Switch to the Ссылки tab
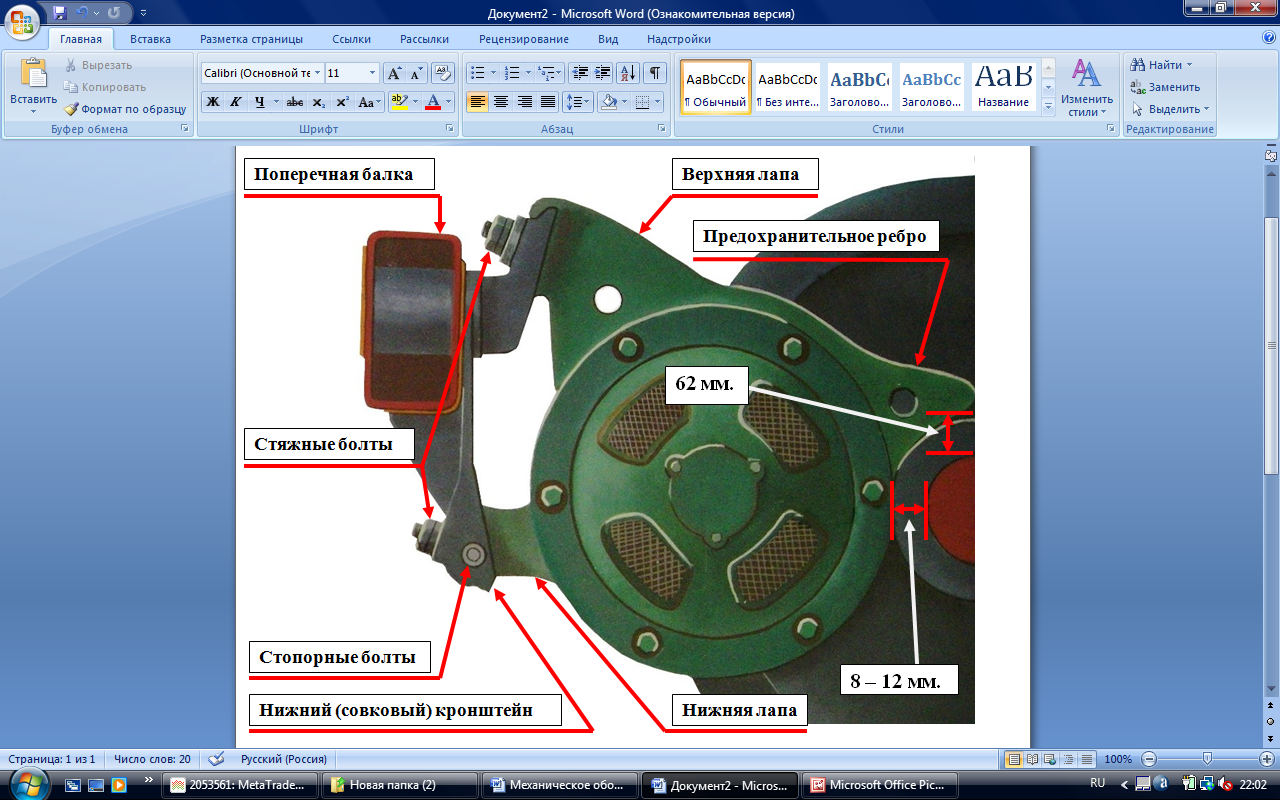Screen dimensions: 1280x800 [x=351, y=39]
